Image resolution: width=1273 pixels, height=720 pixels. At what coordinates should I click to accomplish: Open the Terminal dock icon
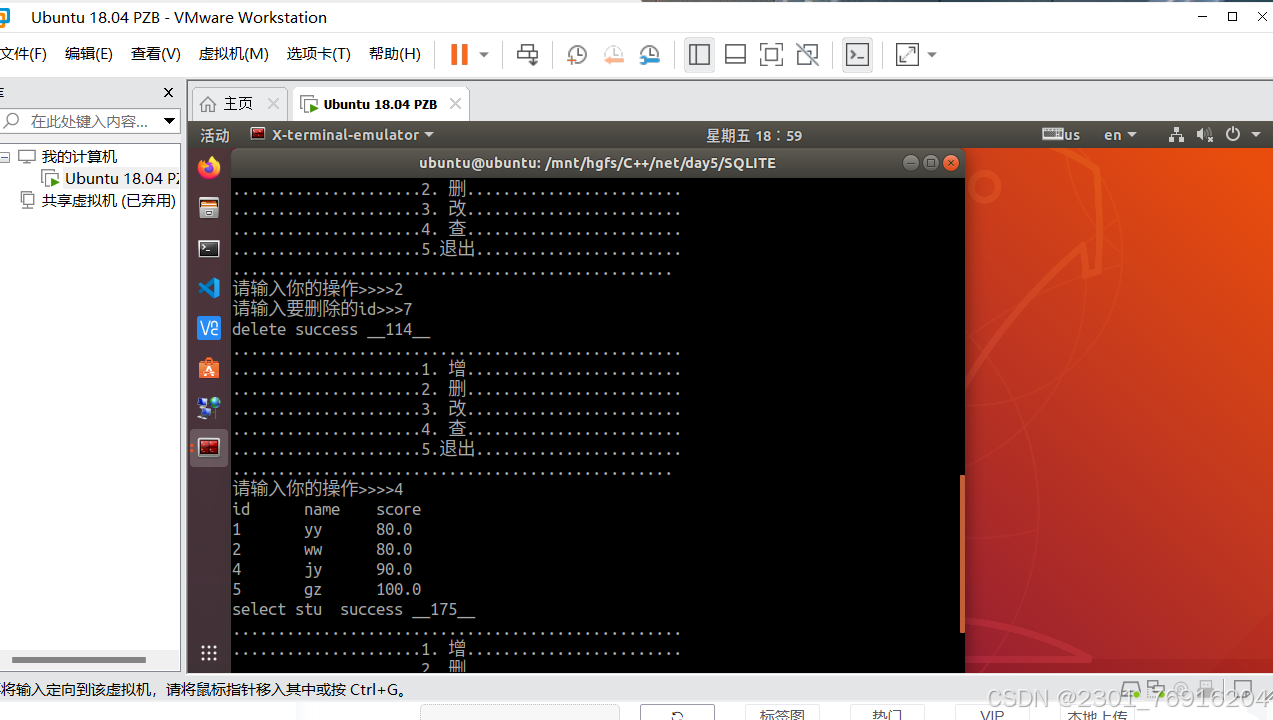click(209, 248)
